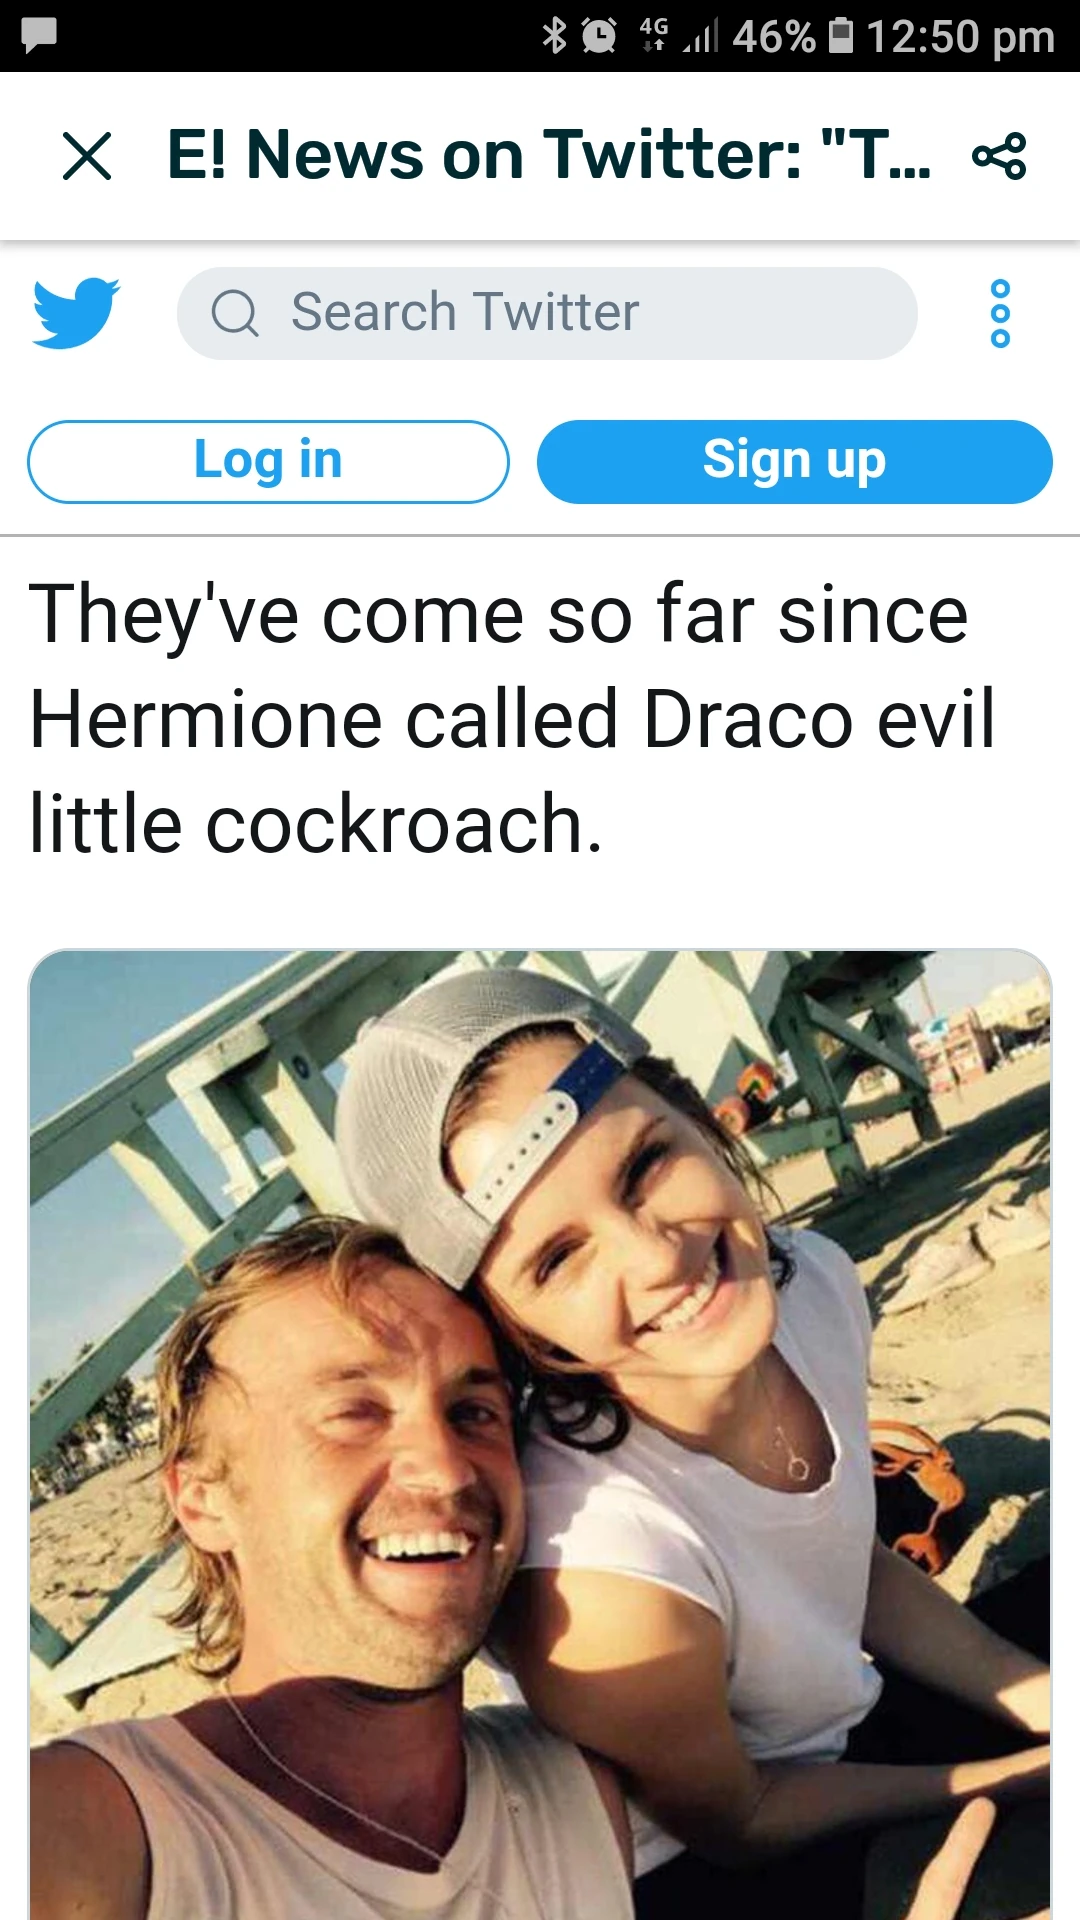Tap the 4G data indicator
1080x1920 pixels.
tap(653, 34)
